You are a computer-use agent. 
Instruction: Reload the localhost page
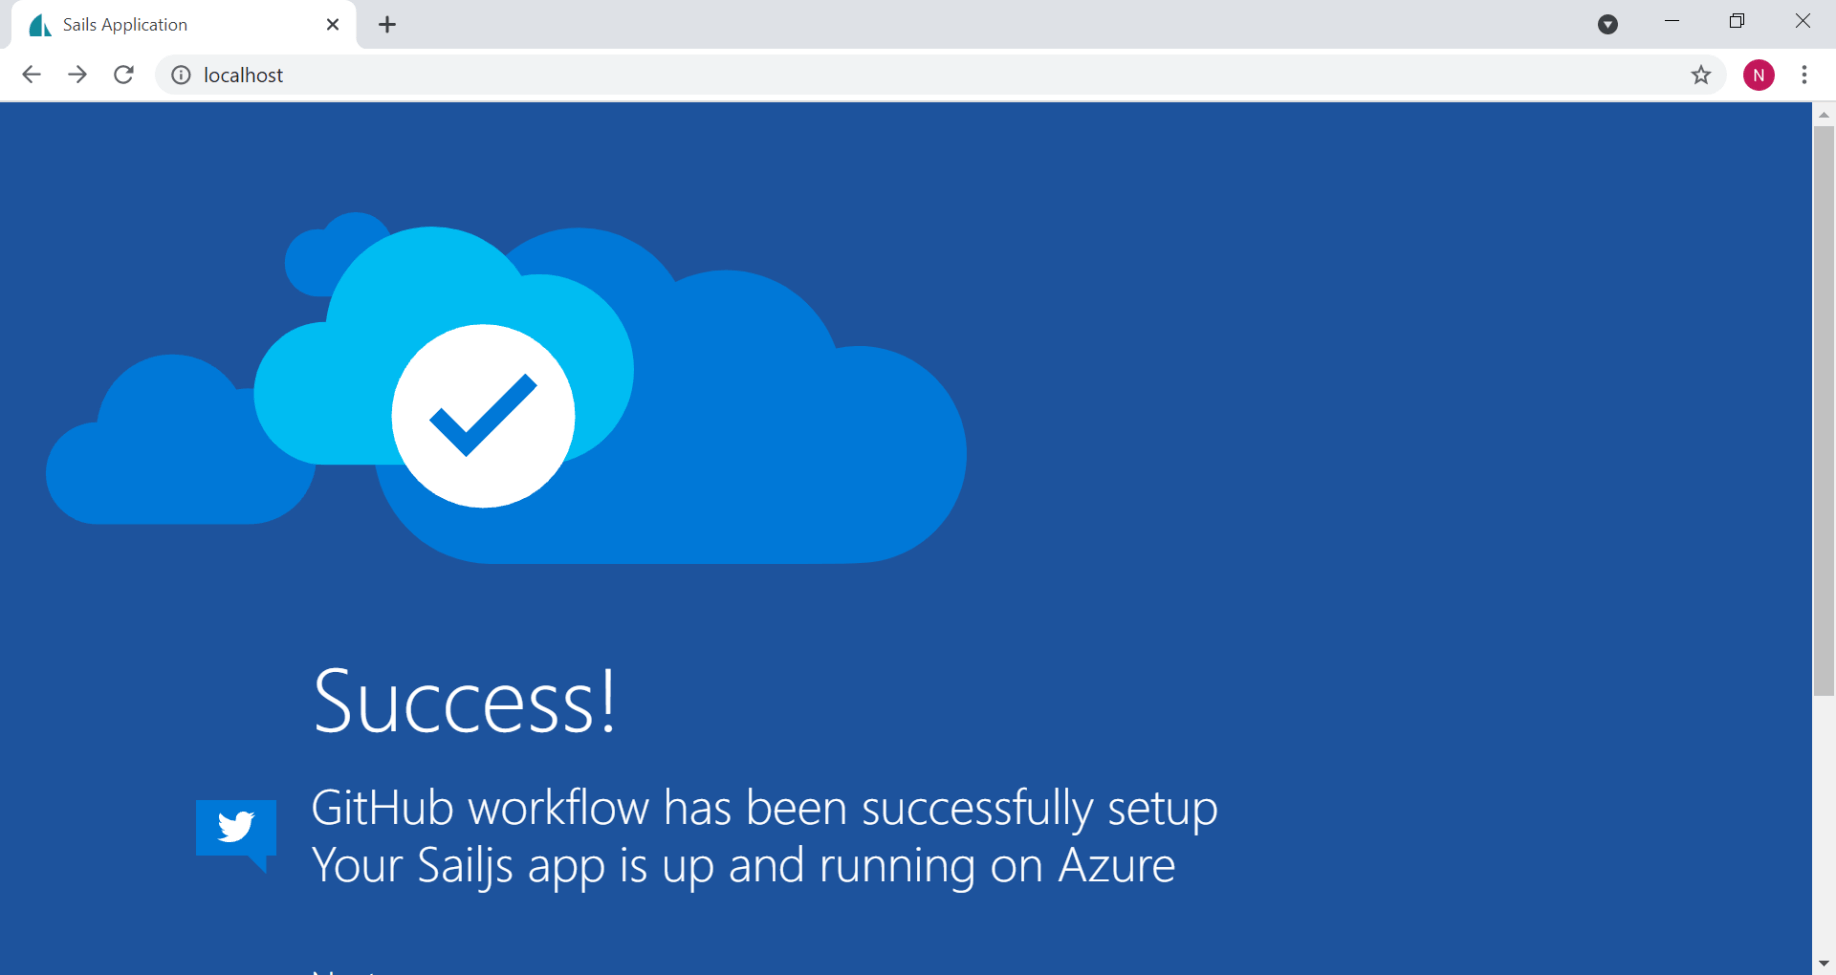pos(123,75)
